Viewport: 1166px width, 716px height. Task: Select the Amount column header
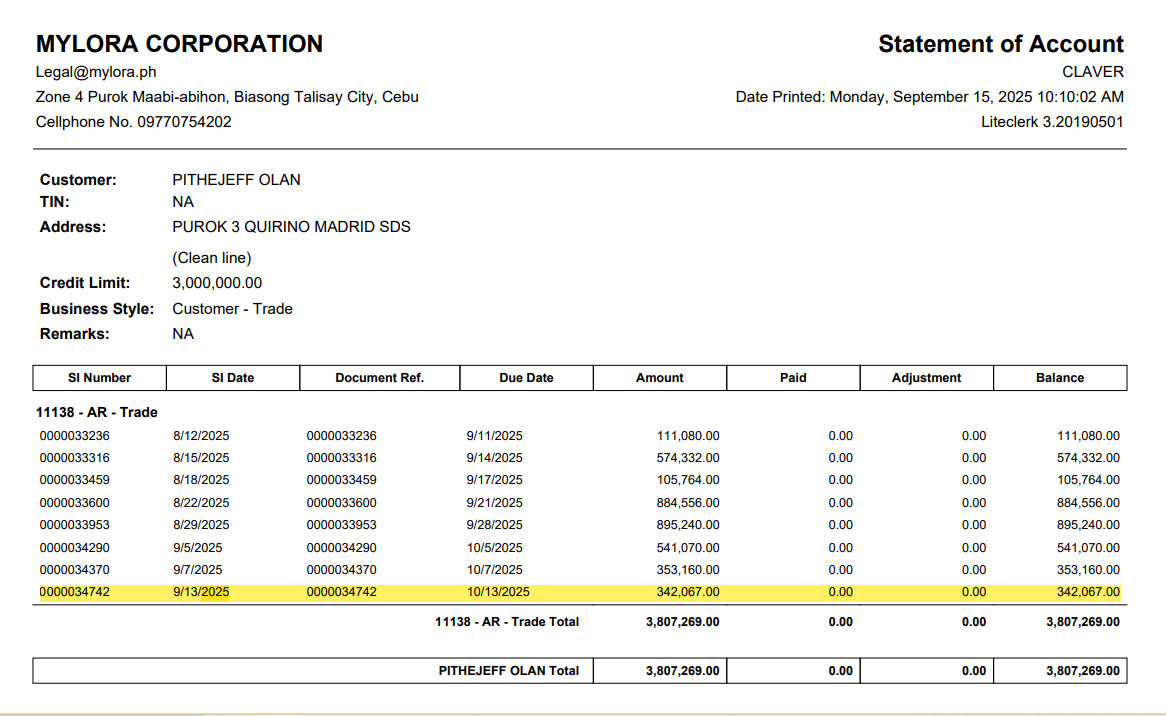coord(660,378)
